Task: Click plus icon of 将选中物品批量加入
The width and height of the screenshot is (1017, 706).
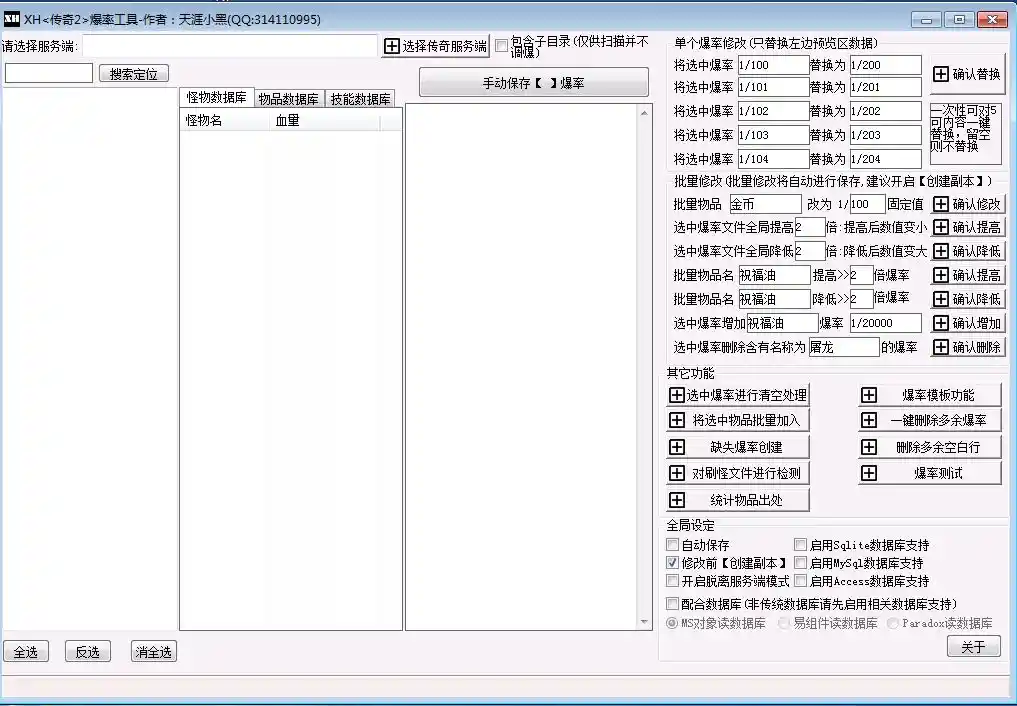Action: (x=676, y=420)
